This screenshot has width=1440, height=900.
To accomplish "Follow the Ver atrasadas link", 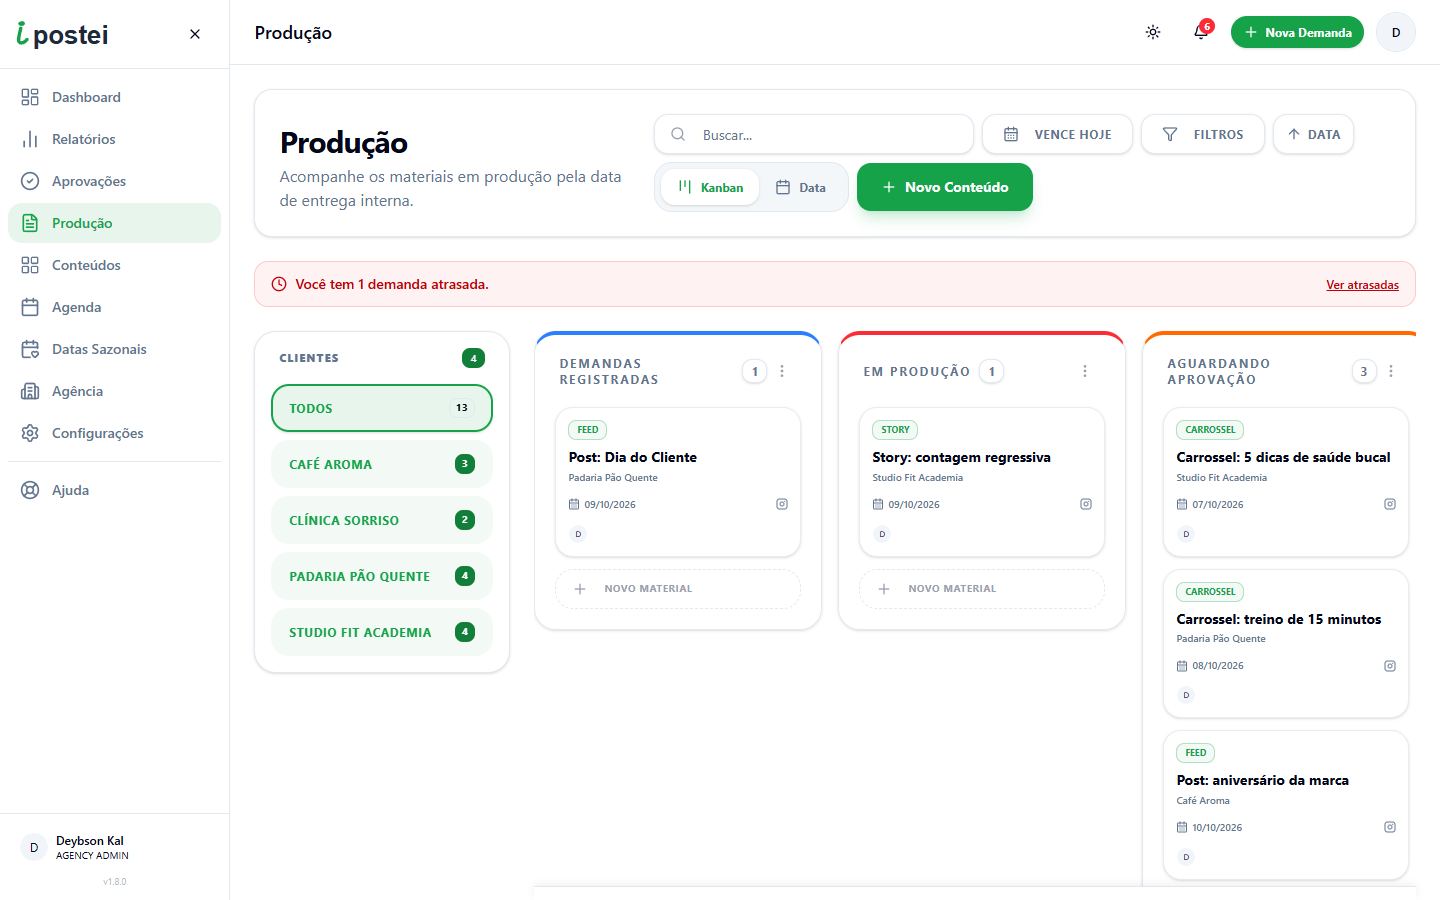I will click(x=1362, y=285).
